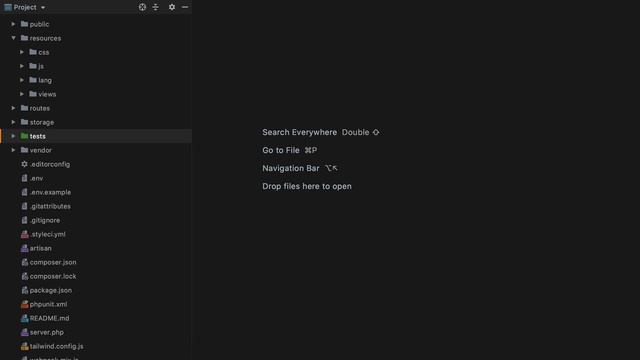Select the .gitattributes file
Screen dimensions: 640x360
point(50,206)
